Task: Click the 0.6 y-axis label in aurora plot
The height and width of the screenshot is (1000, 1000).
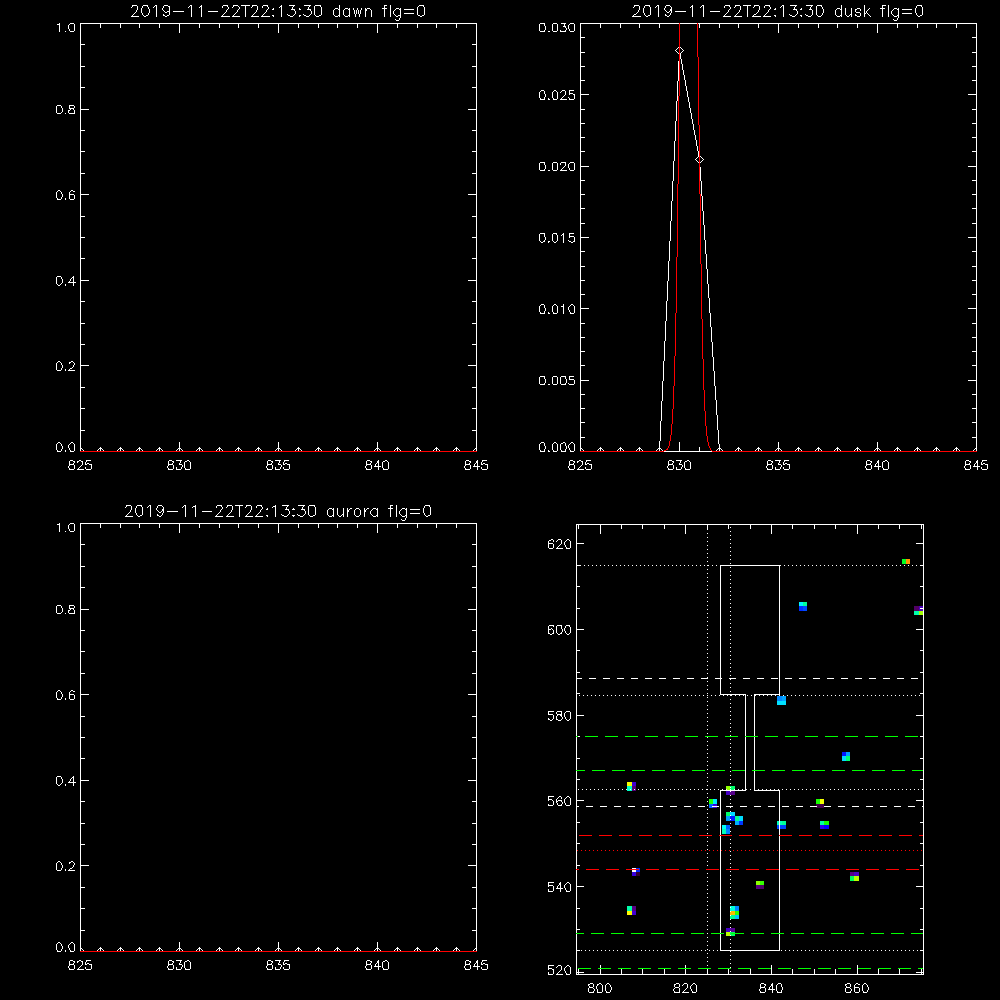Action: tap(66, 695)
